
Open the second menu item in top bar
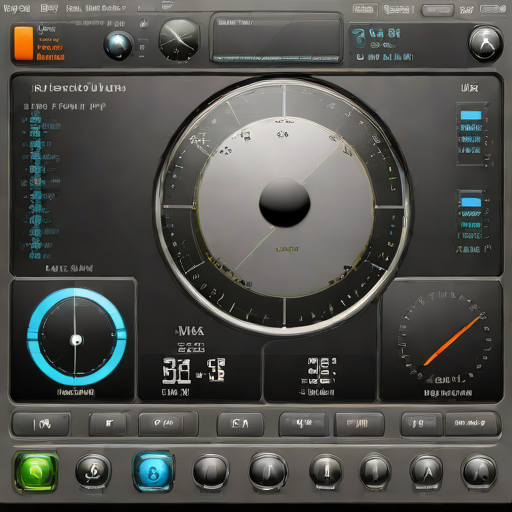click(x=49, y=8)
